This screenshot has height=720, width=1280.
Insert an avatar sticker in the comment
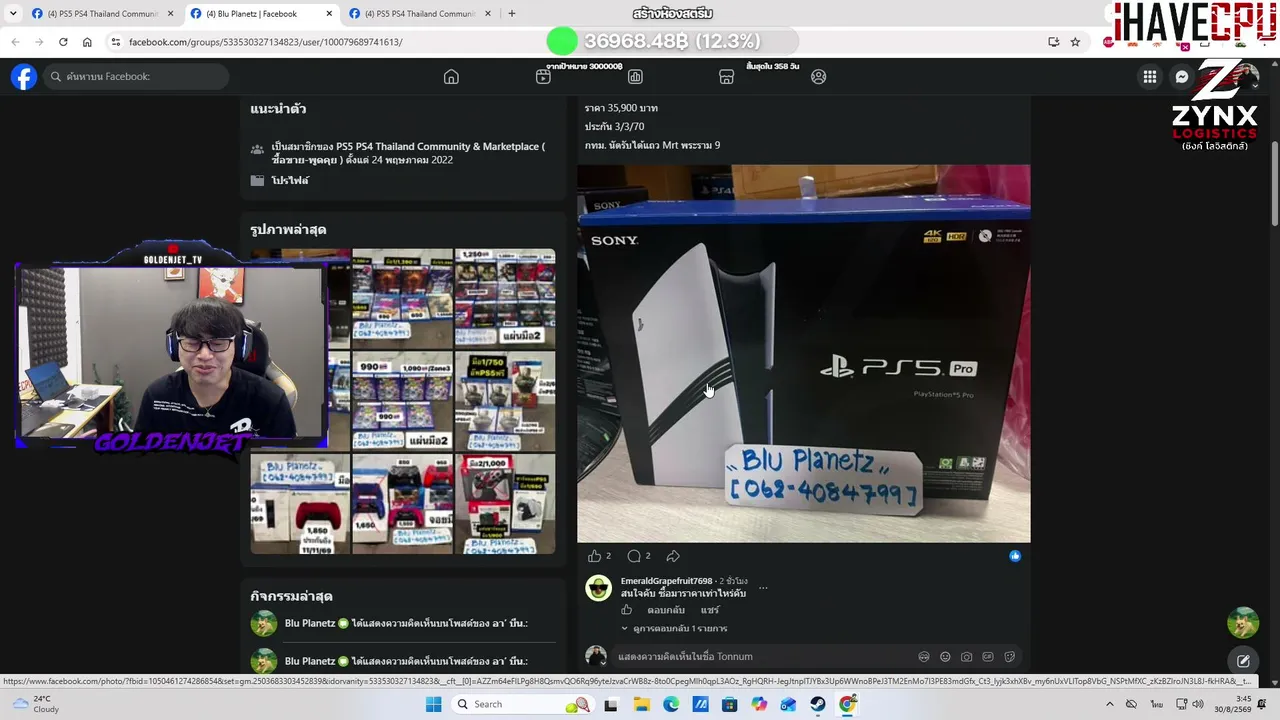[924, 657]
